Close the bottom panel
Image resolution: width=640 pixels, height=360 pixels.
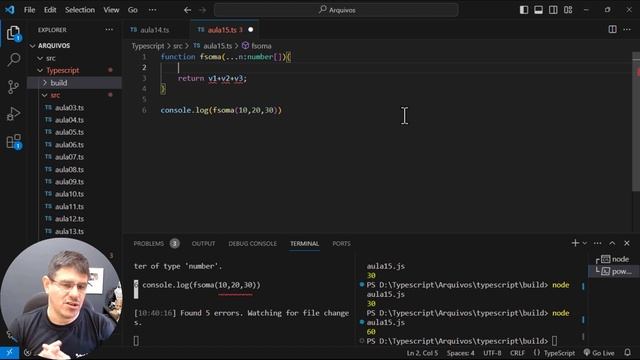pyautogui.click(x=627, y=243)
